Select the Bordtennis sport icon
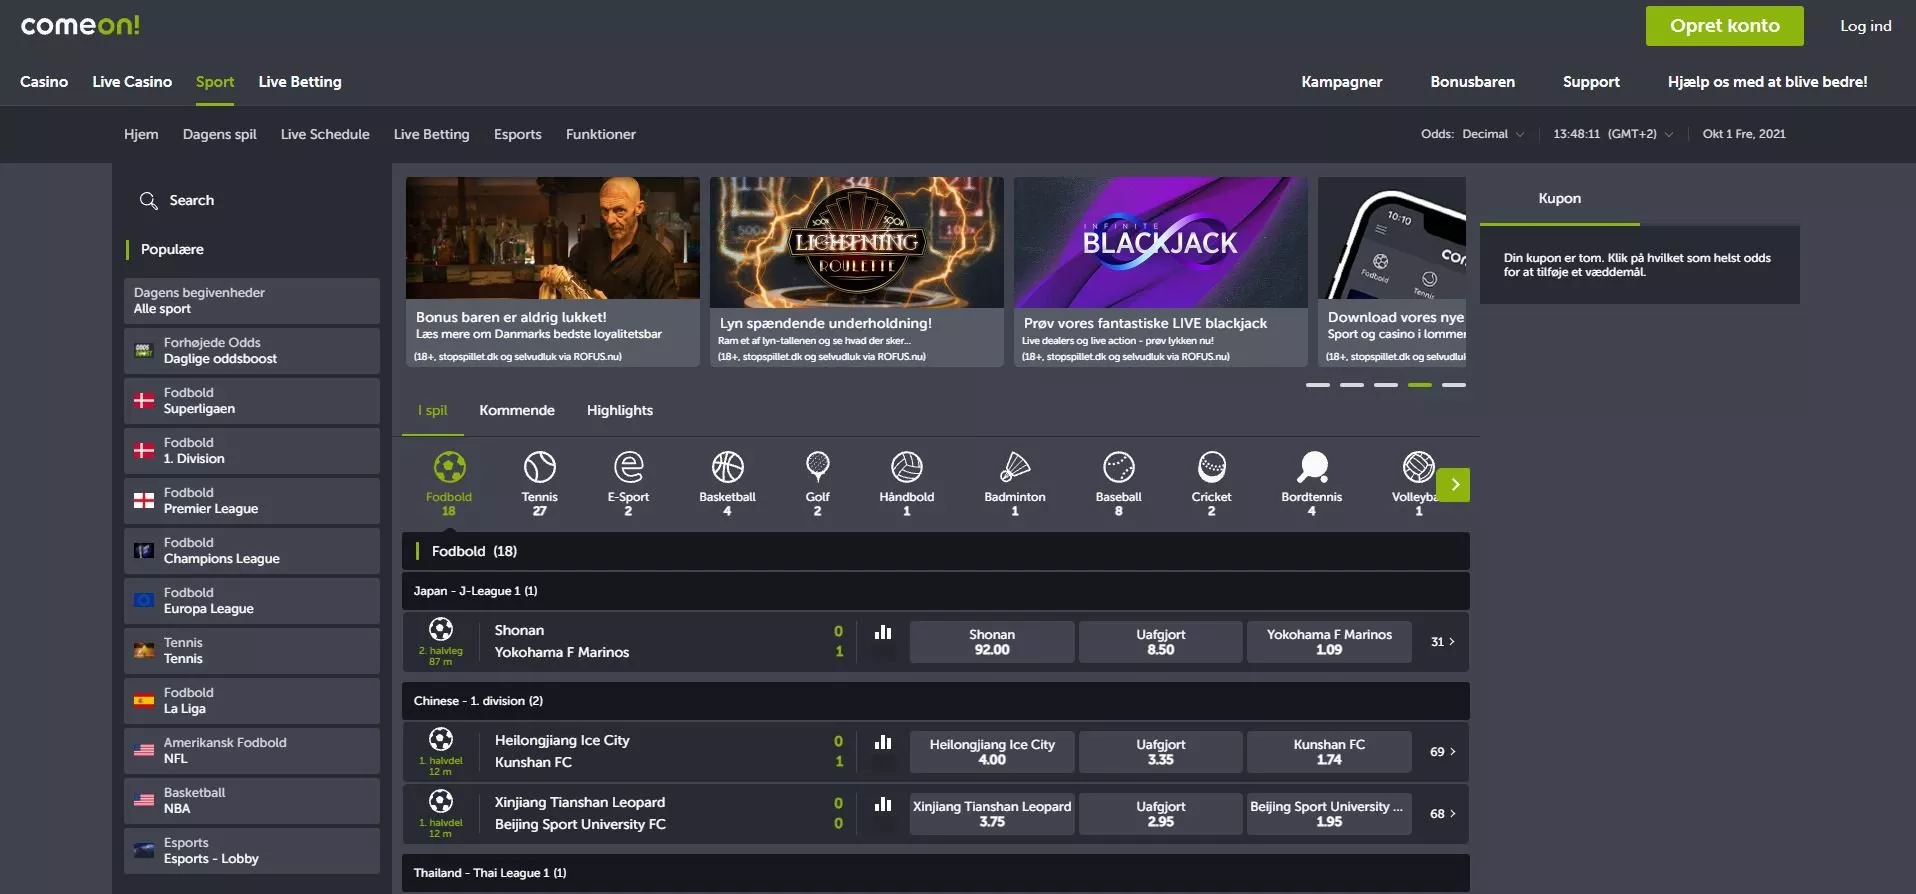The width and height of the screenshot is (1916, 894). (x=1312, y=467)
